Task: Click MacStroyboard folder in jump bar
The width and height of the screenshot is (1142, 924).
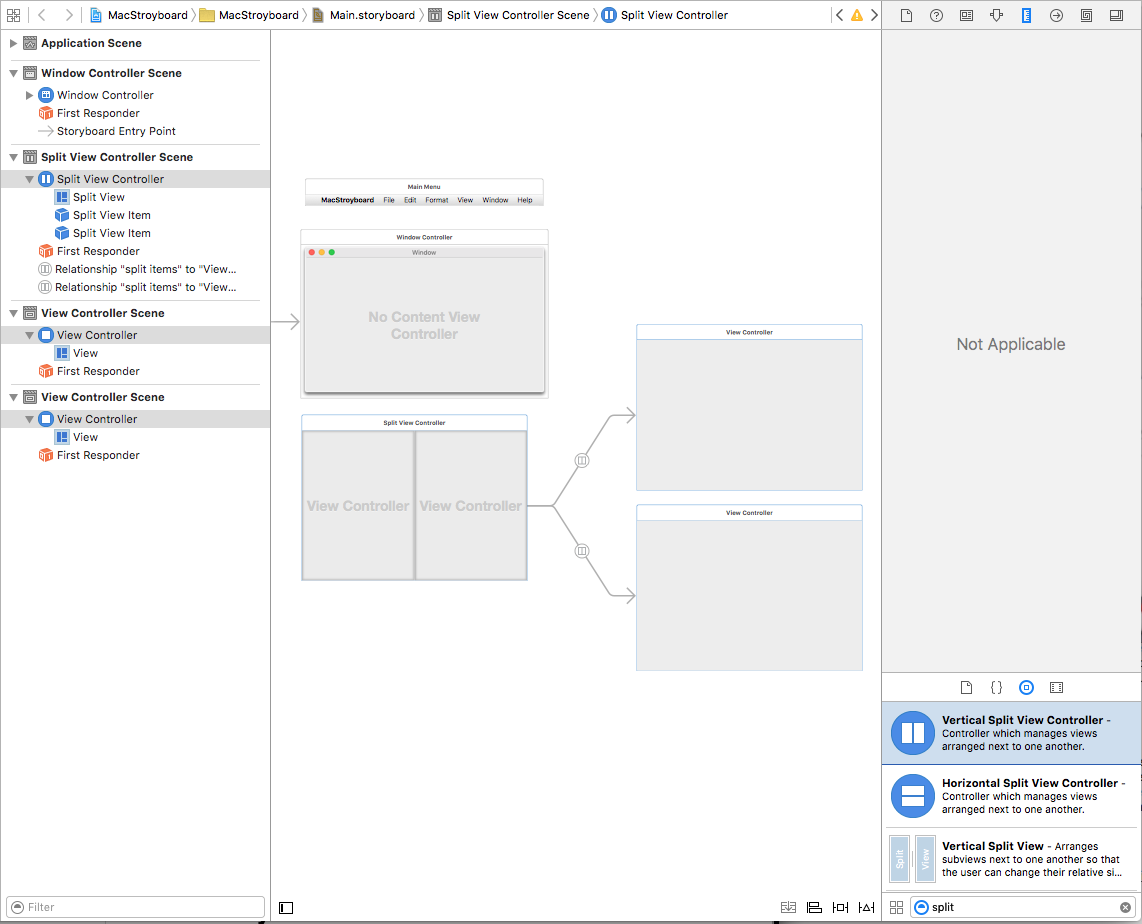Action: pos(250,15)
